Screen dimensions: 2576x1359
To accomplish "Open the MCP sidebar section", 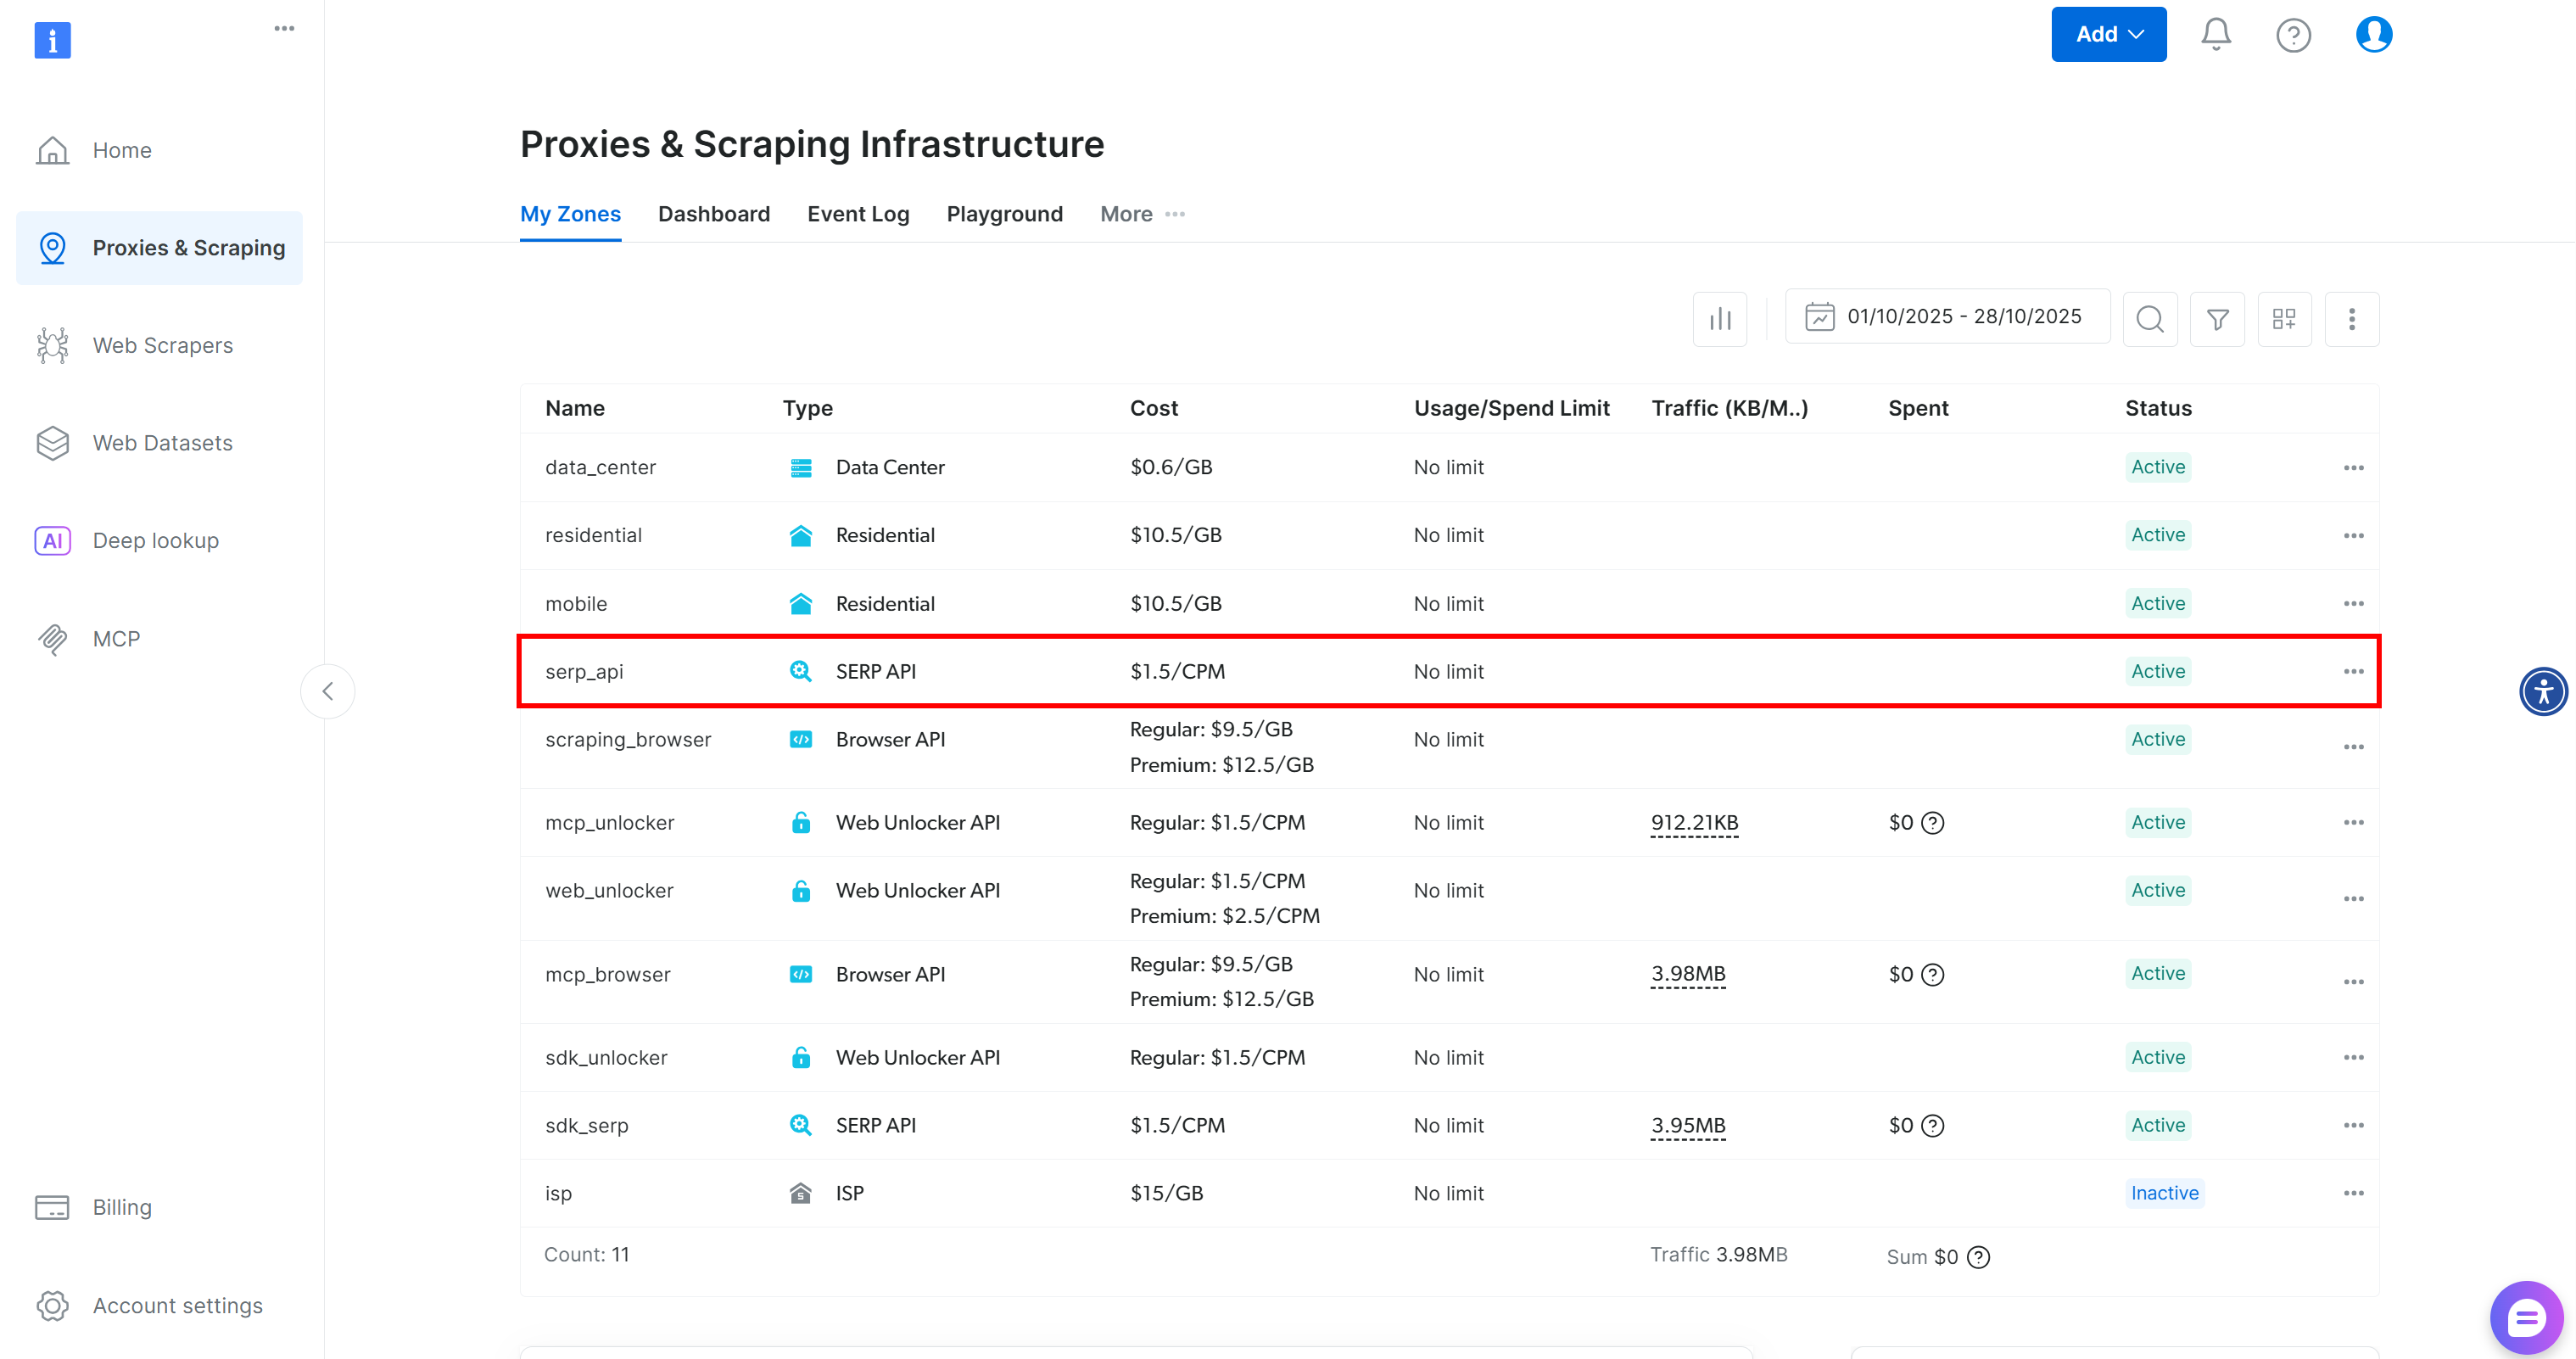I will pos(117,638).
